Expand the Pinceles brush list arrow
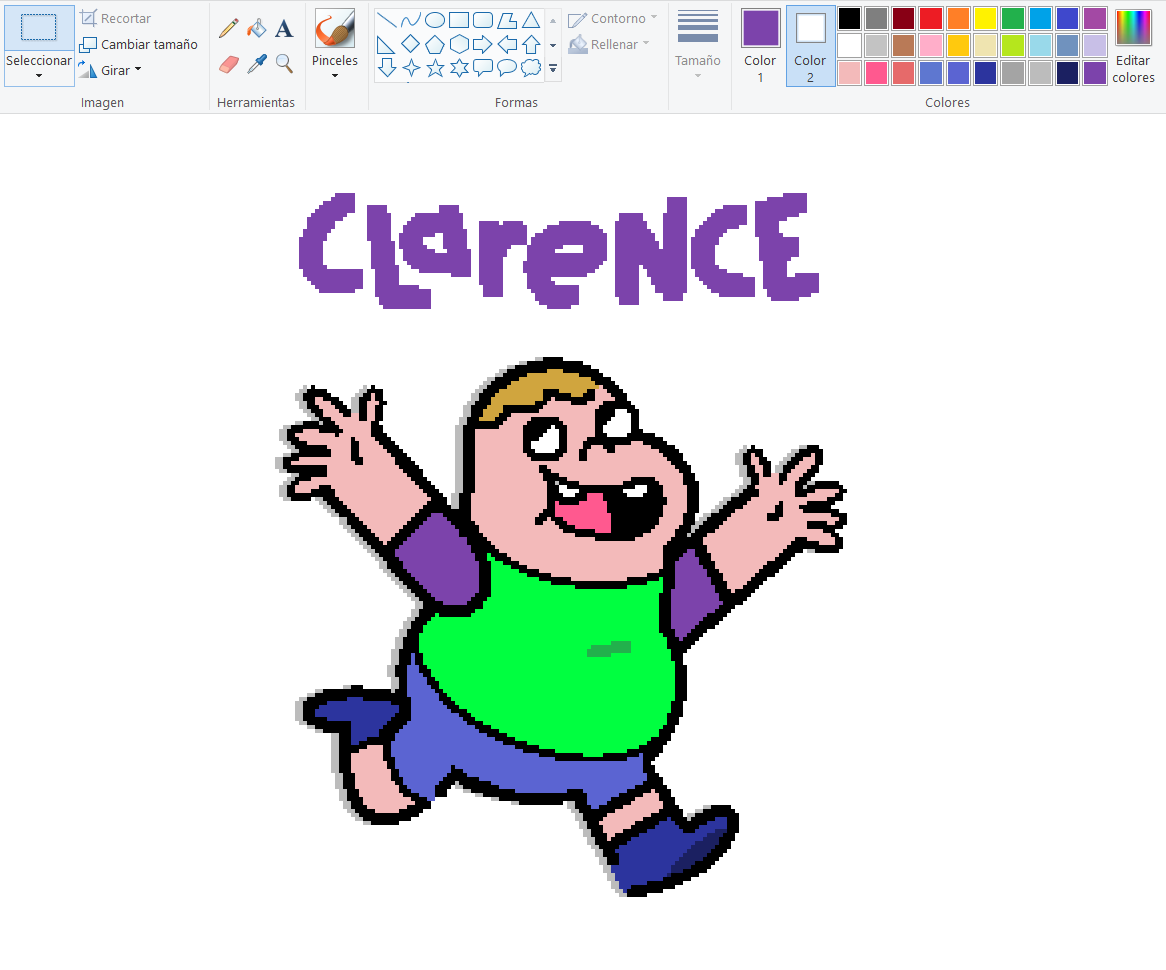Viewport: 1166px width, 970px height. (x=335, y=75)
